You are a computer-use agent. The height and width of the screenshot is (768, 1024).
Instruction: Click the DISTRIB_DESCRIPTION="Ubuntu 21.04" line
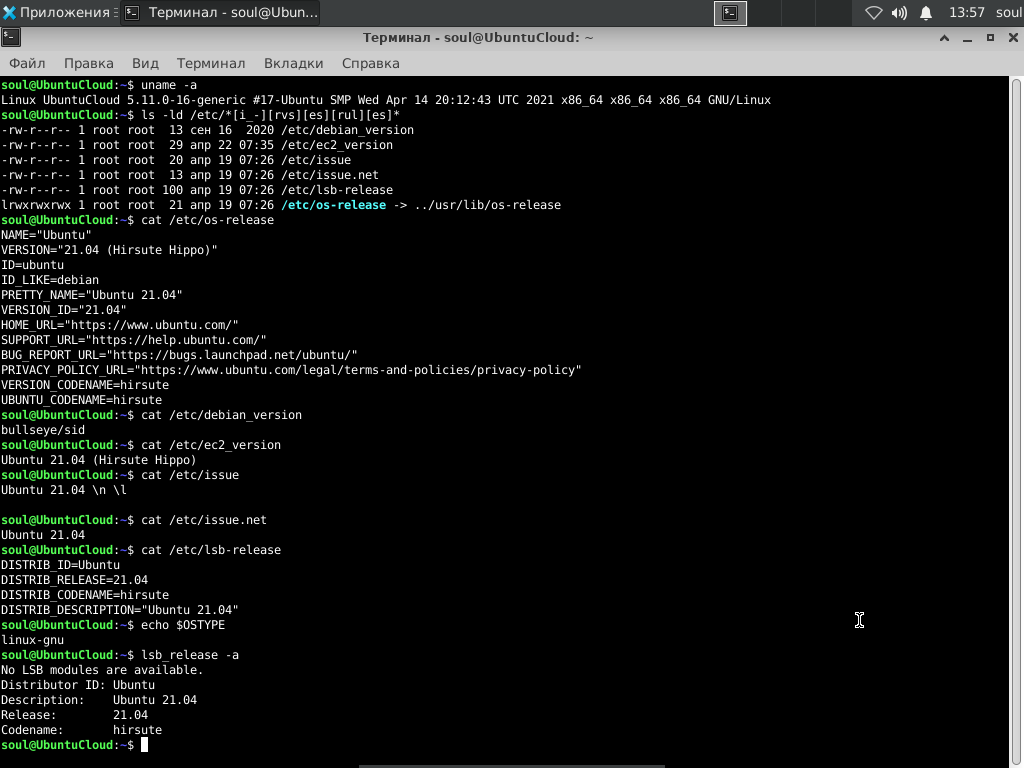point(120,610)
